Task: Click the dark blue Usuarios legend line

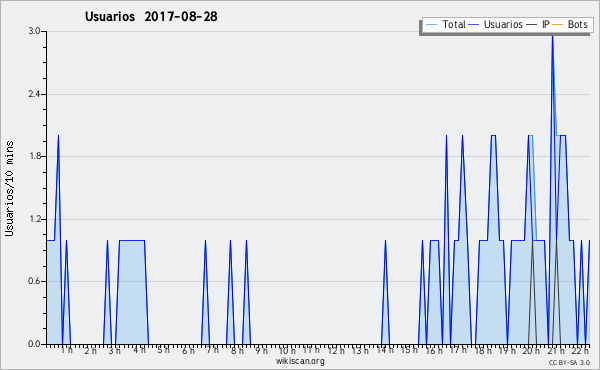Action: click(474, 25)
